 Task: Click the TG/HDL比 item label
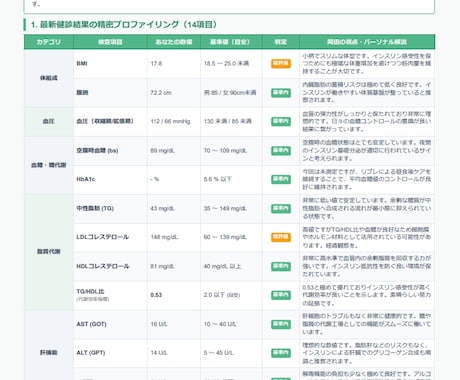(90, 291)
